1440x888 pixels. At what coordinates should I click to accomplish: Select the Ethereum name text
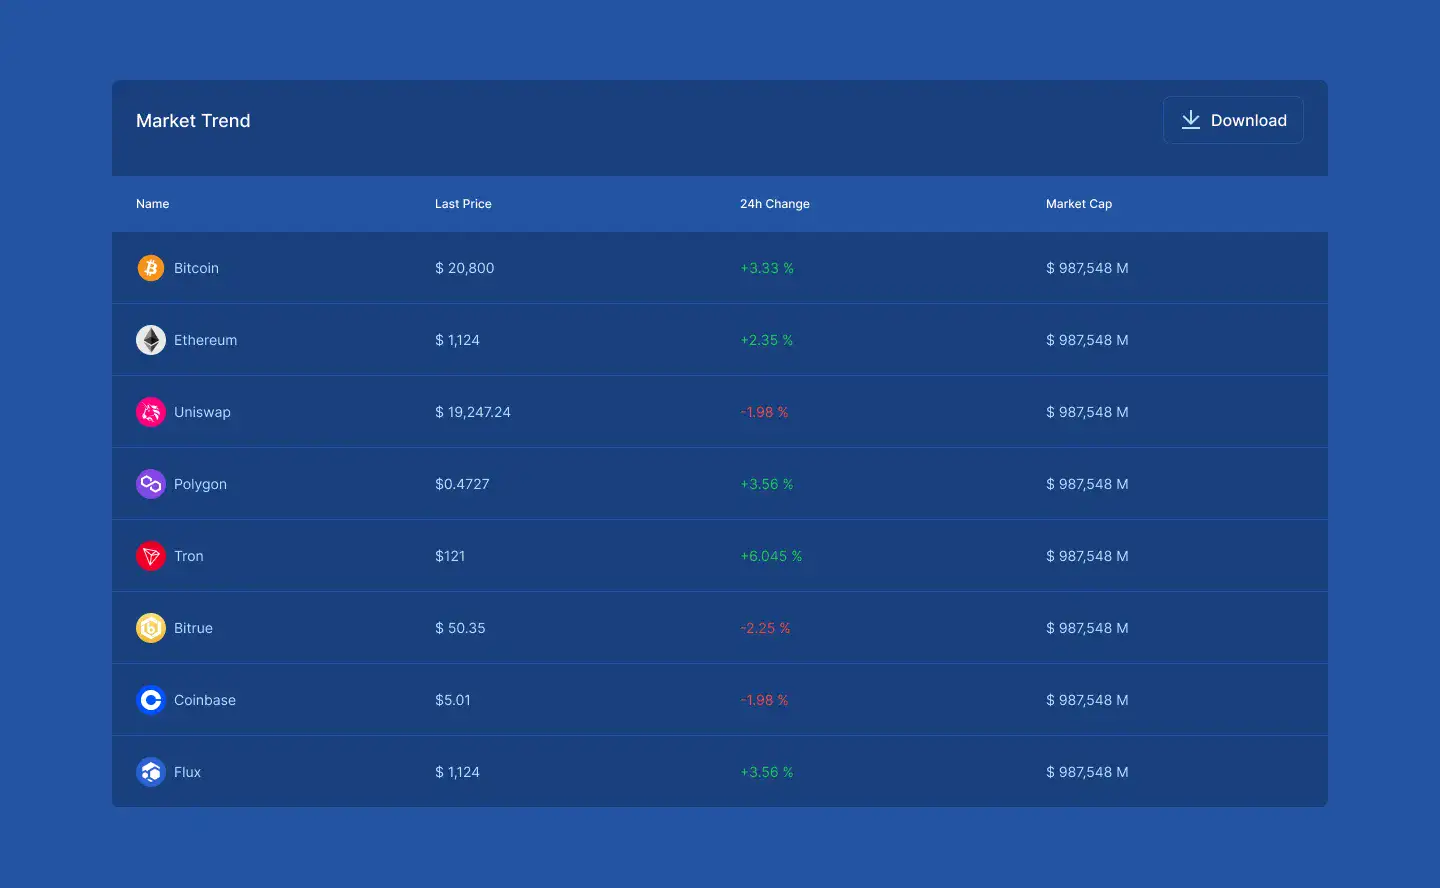click(206, 340)
